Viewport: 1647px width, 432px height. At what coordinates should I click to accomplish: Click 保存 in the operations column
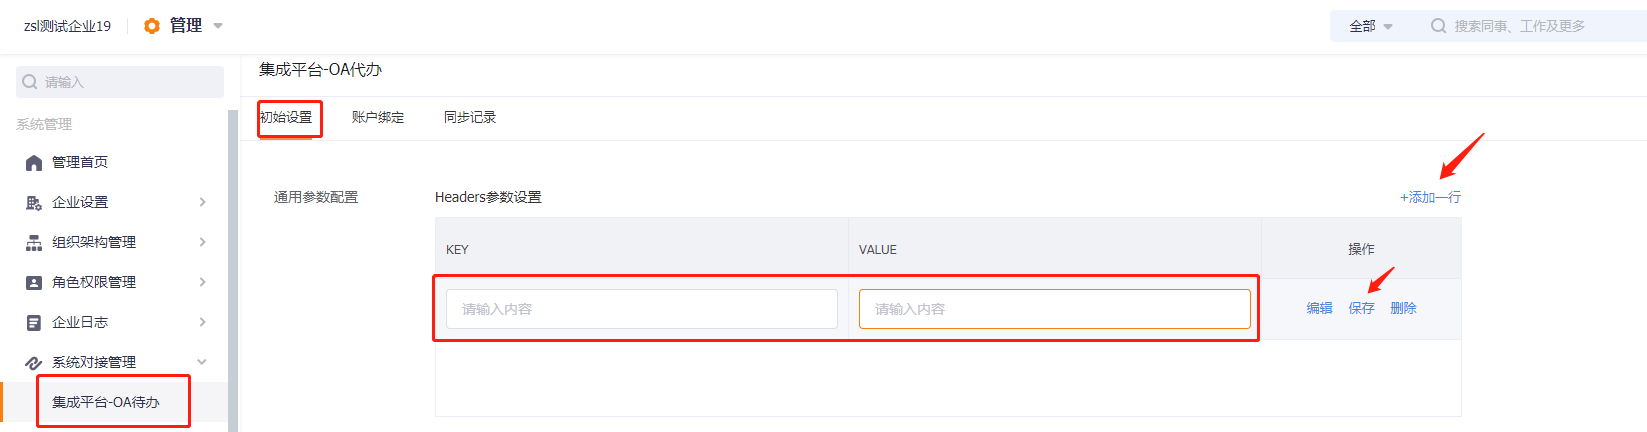pyautogui.click(x=1361, y=308)
